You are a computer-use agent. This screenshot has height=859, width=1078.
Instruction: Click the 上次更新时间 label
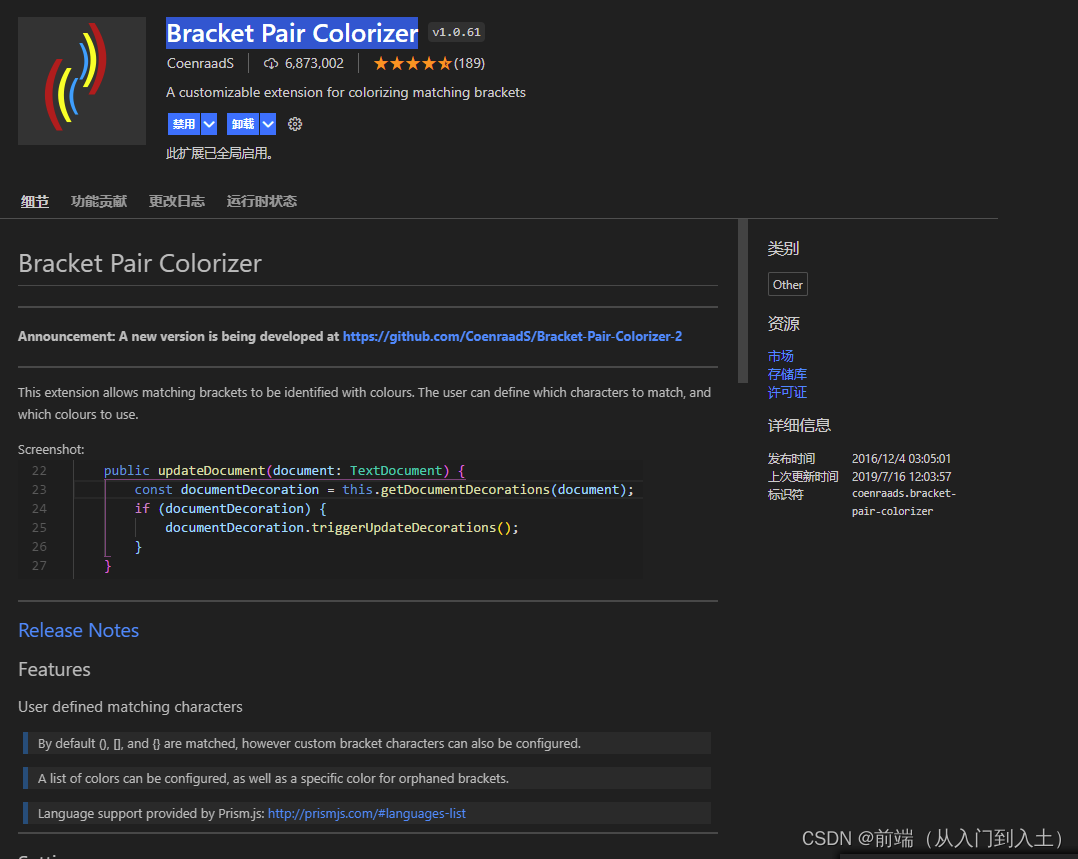pos(803,477)
